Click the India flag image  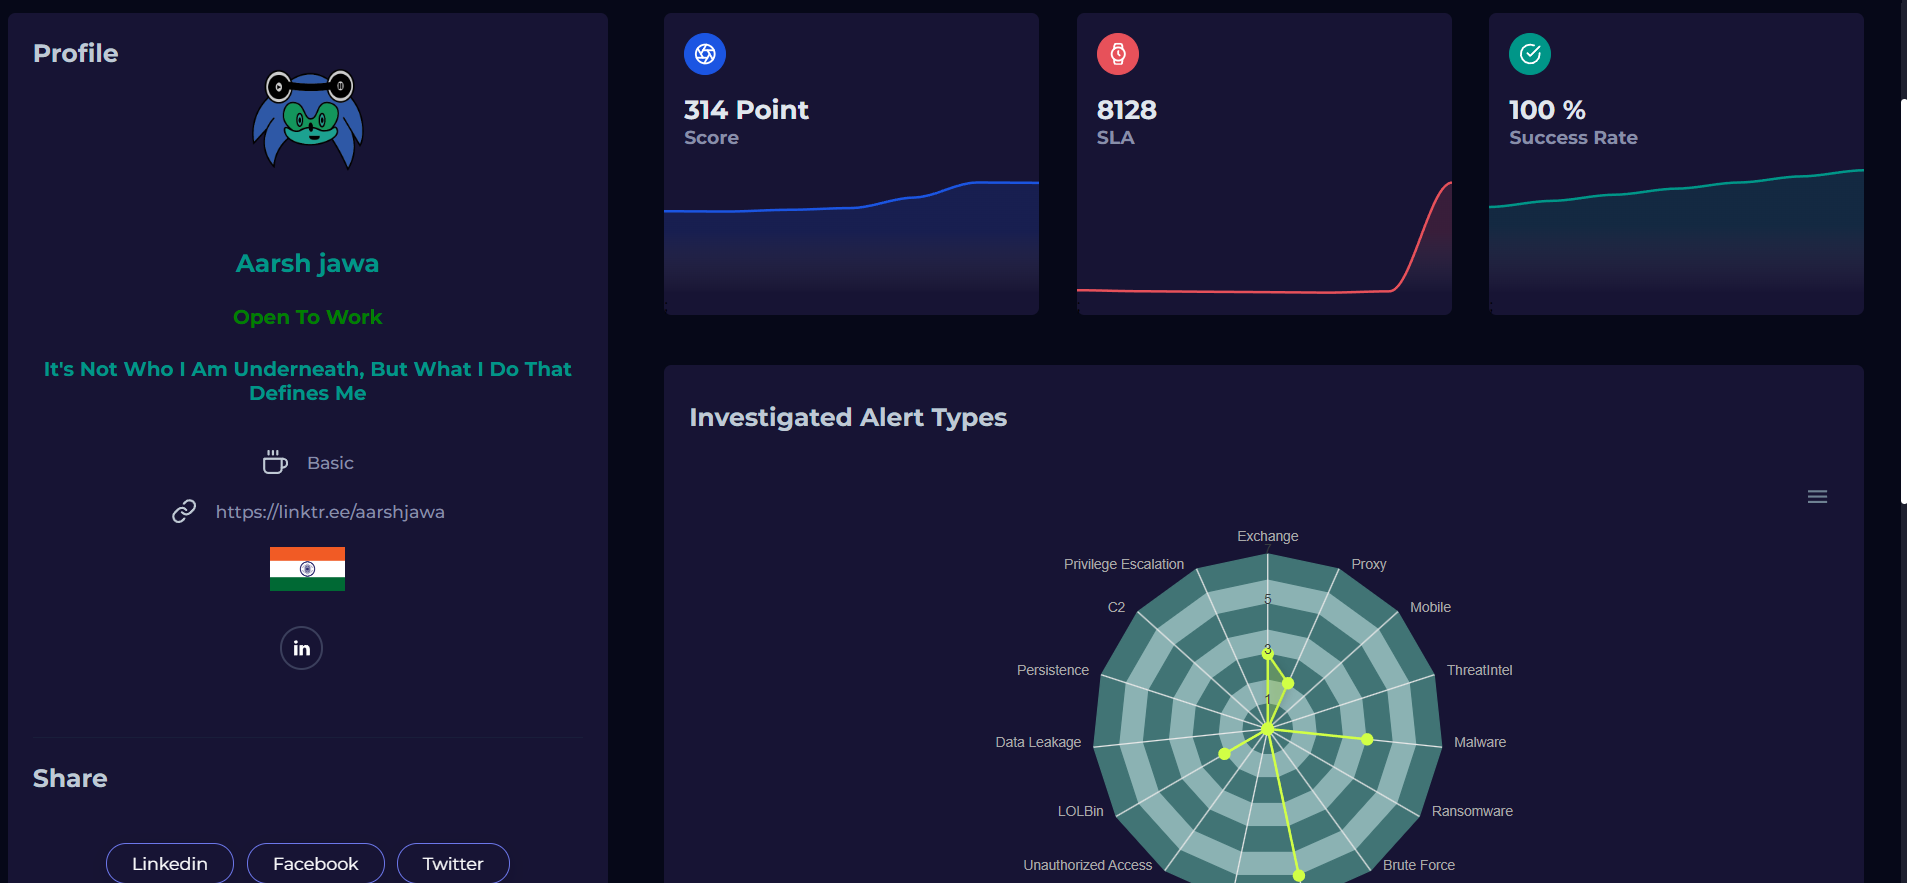click(x=307, y=569)
